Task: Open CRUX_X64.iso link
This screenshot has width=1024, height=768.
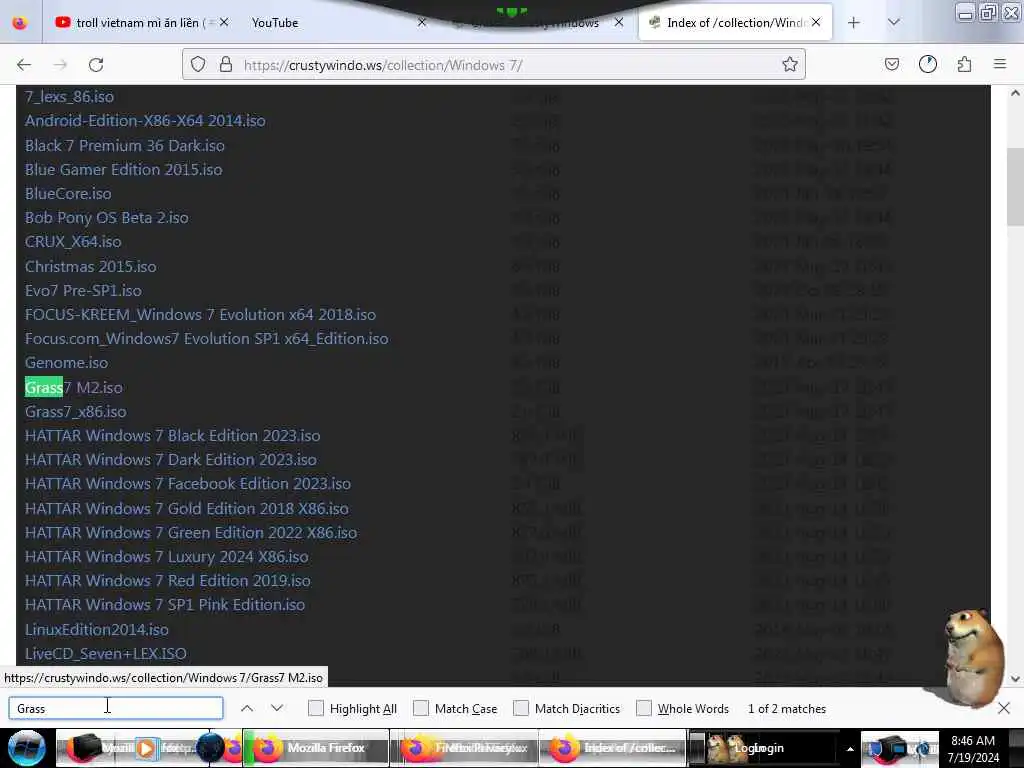Action: [73, 242]
